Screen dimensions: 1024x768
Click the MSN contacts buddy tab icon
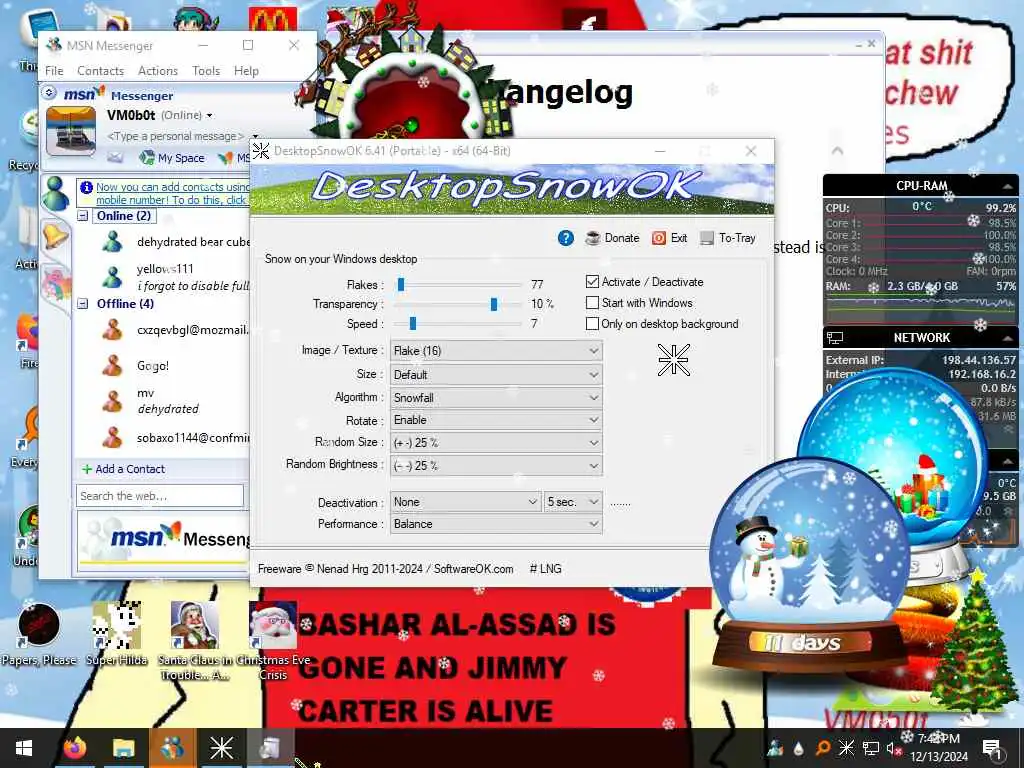pos(56,193)
